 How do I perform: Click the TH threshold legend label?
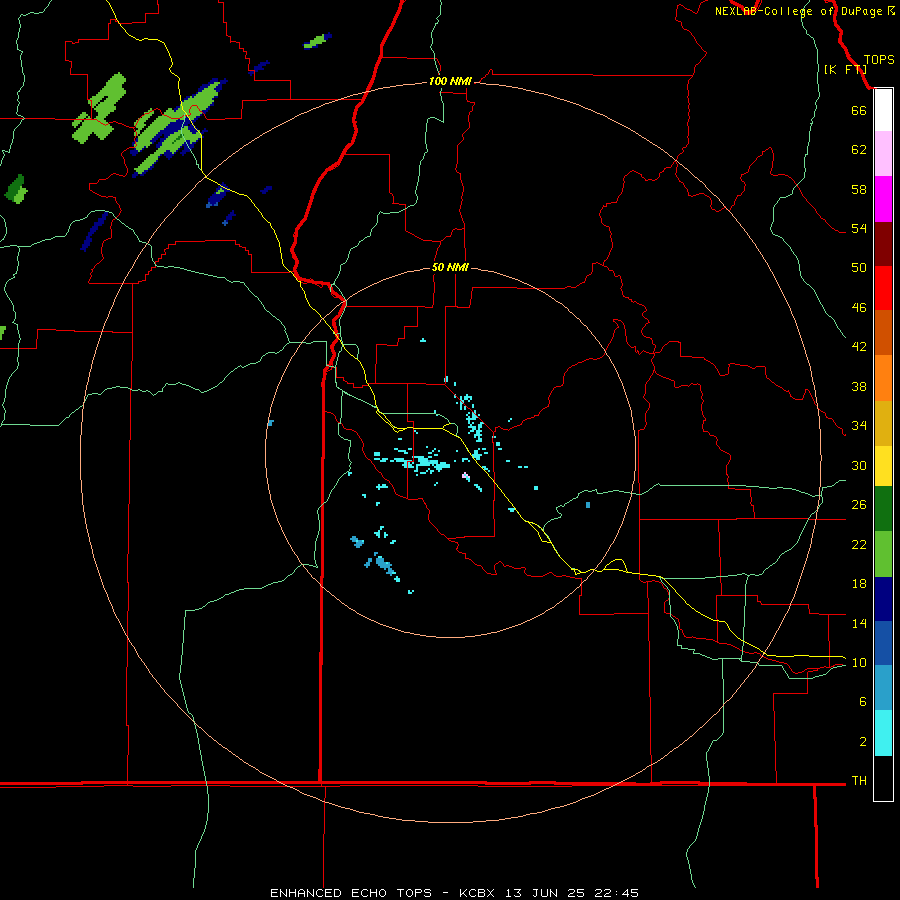click(859, 781)
